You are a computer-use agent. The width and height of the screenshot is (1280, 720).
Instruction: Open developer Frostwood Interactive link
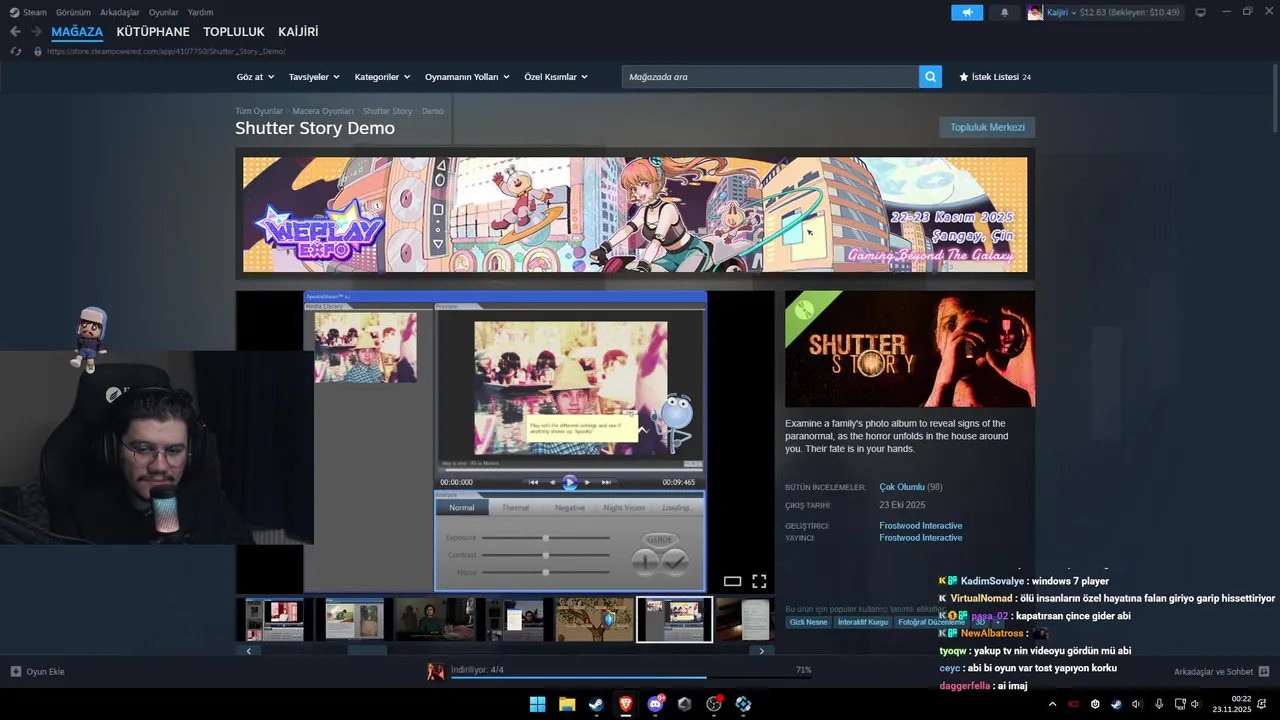point(921,526)
